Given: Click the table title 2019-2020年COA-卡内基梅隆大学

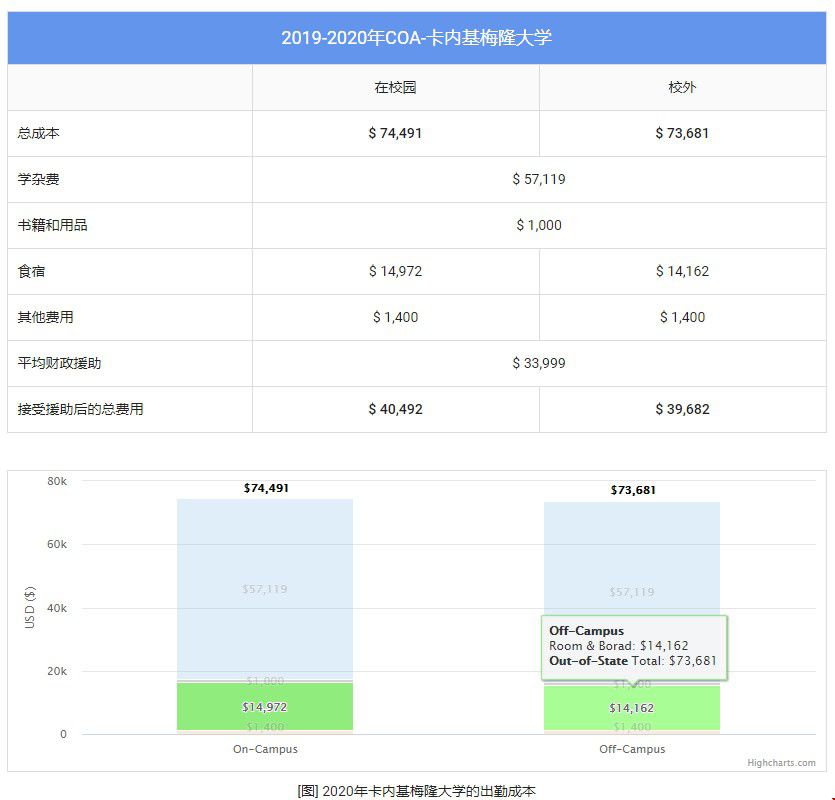Looking at the screenshot, I should [416, 38].
